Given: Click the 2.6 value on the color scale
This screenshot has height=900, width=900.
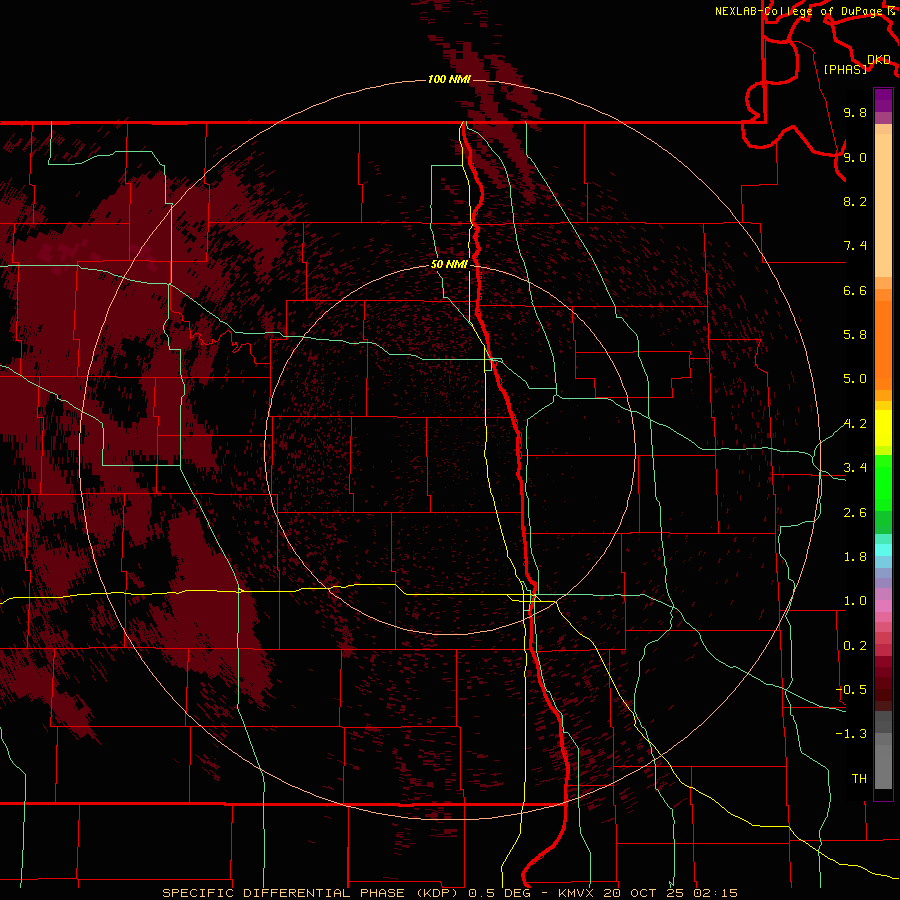Looking at the screenshot, I should (855, 513).
